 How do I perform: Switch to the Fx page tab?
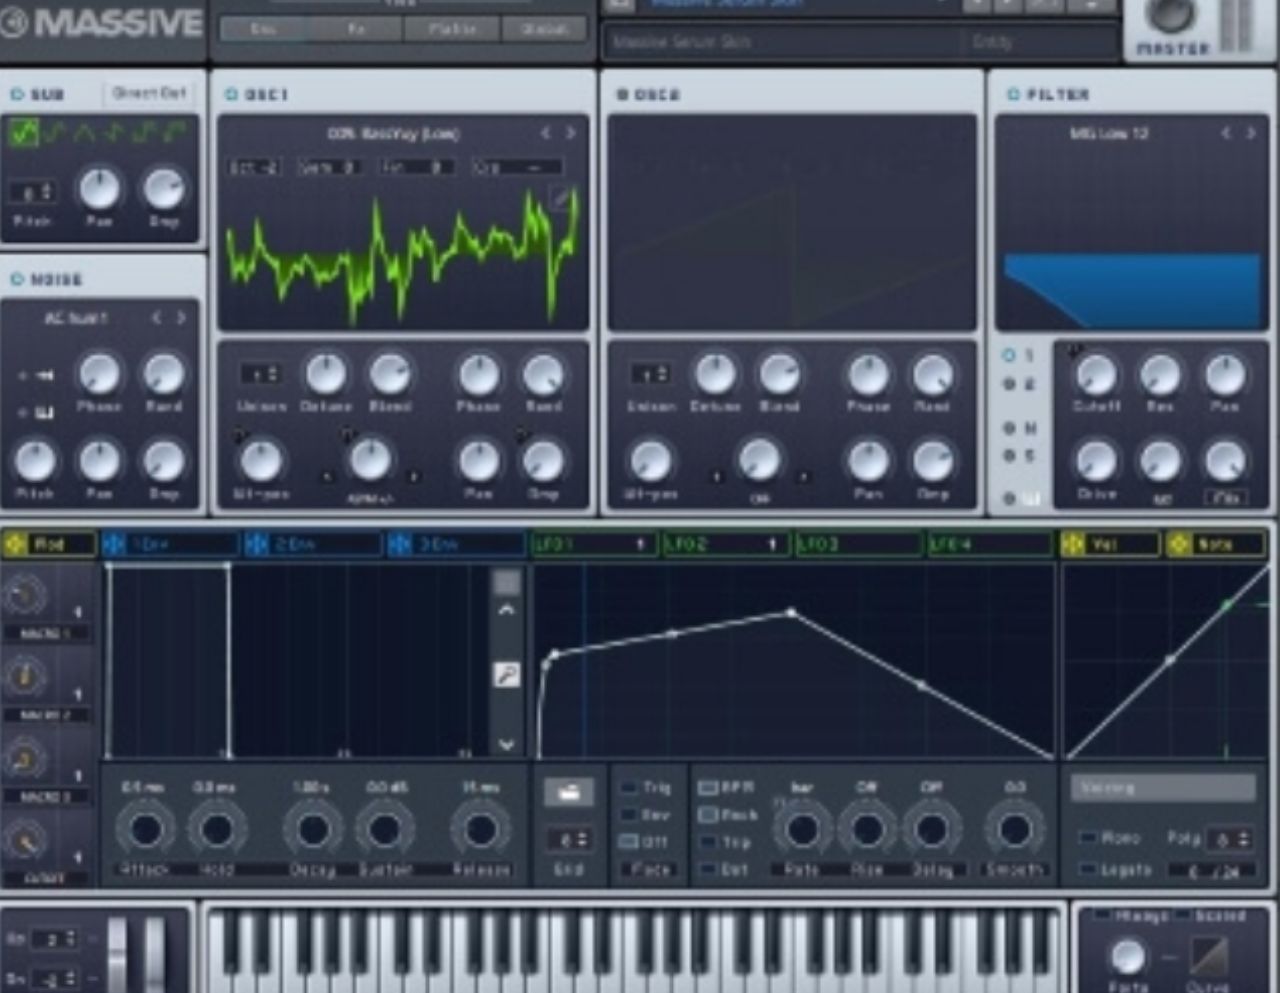pos(357,29)
